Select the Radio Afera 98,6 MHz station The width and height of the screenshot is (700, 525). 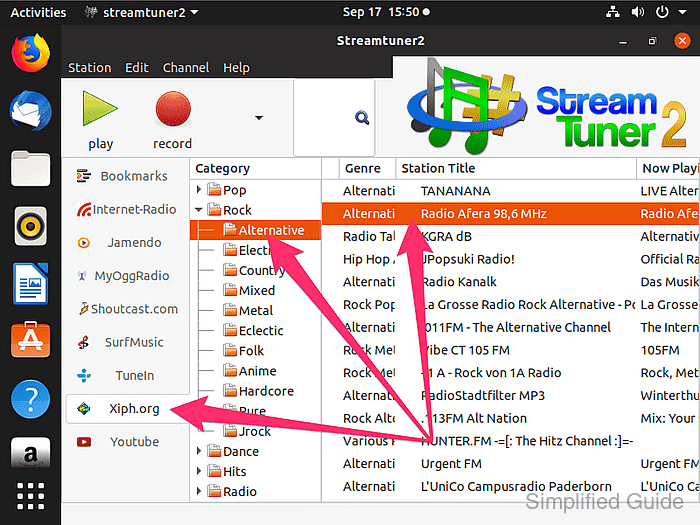(x=511, y=214)
